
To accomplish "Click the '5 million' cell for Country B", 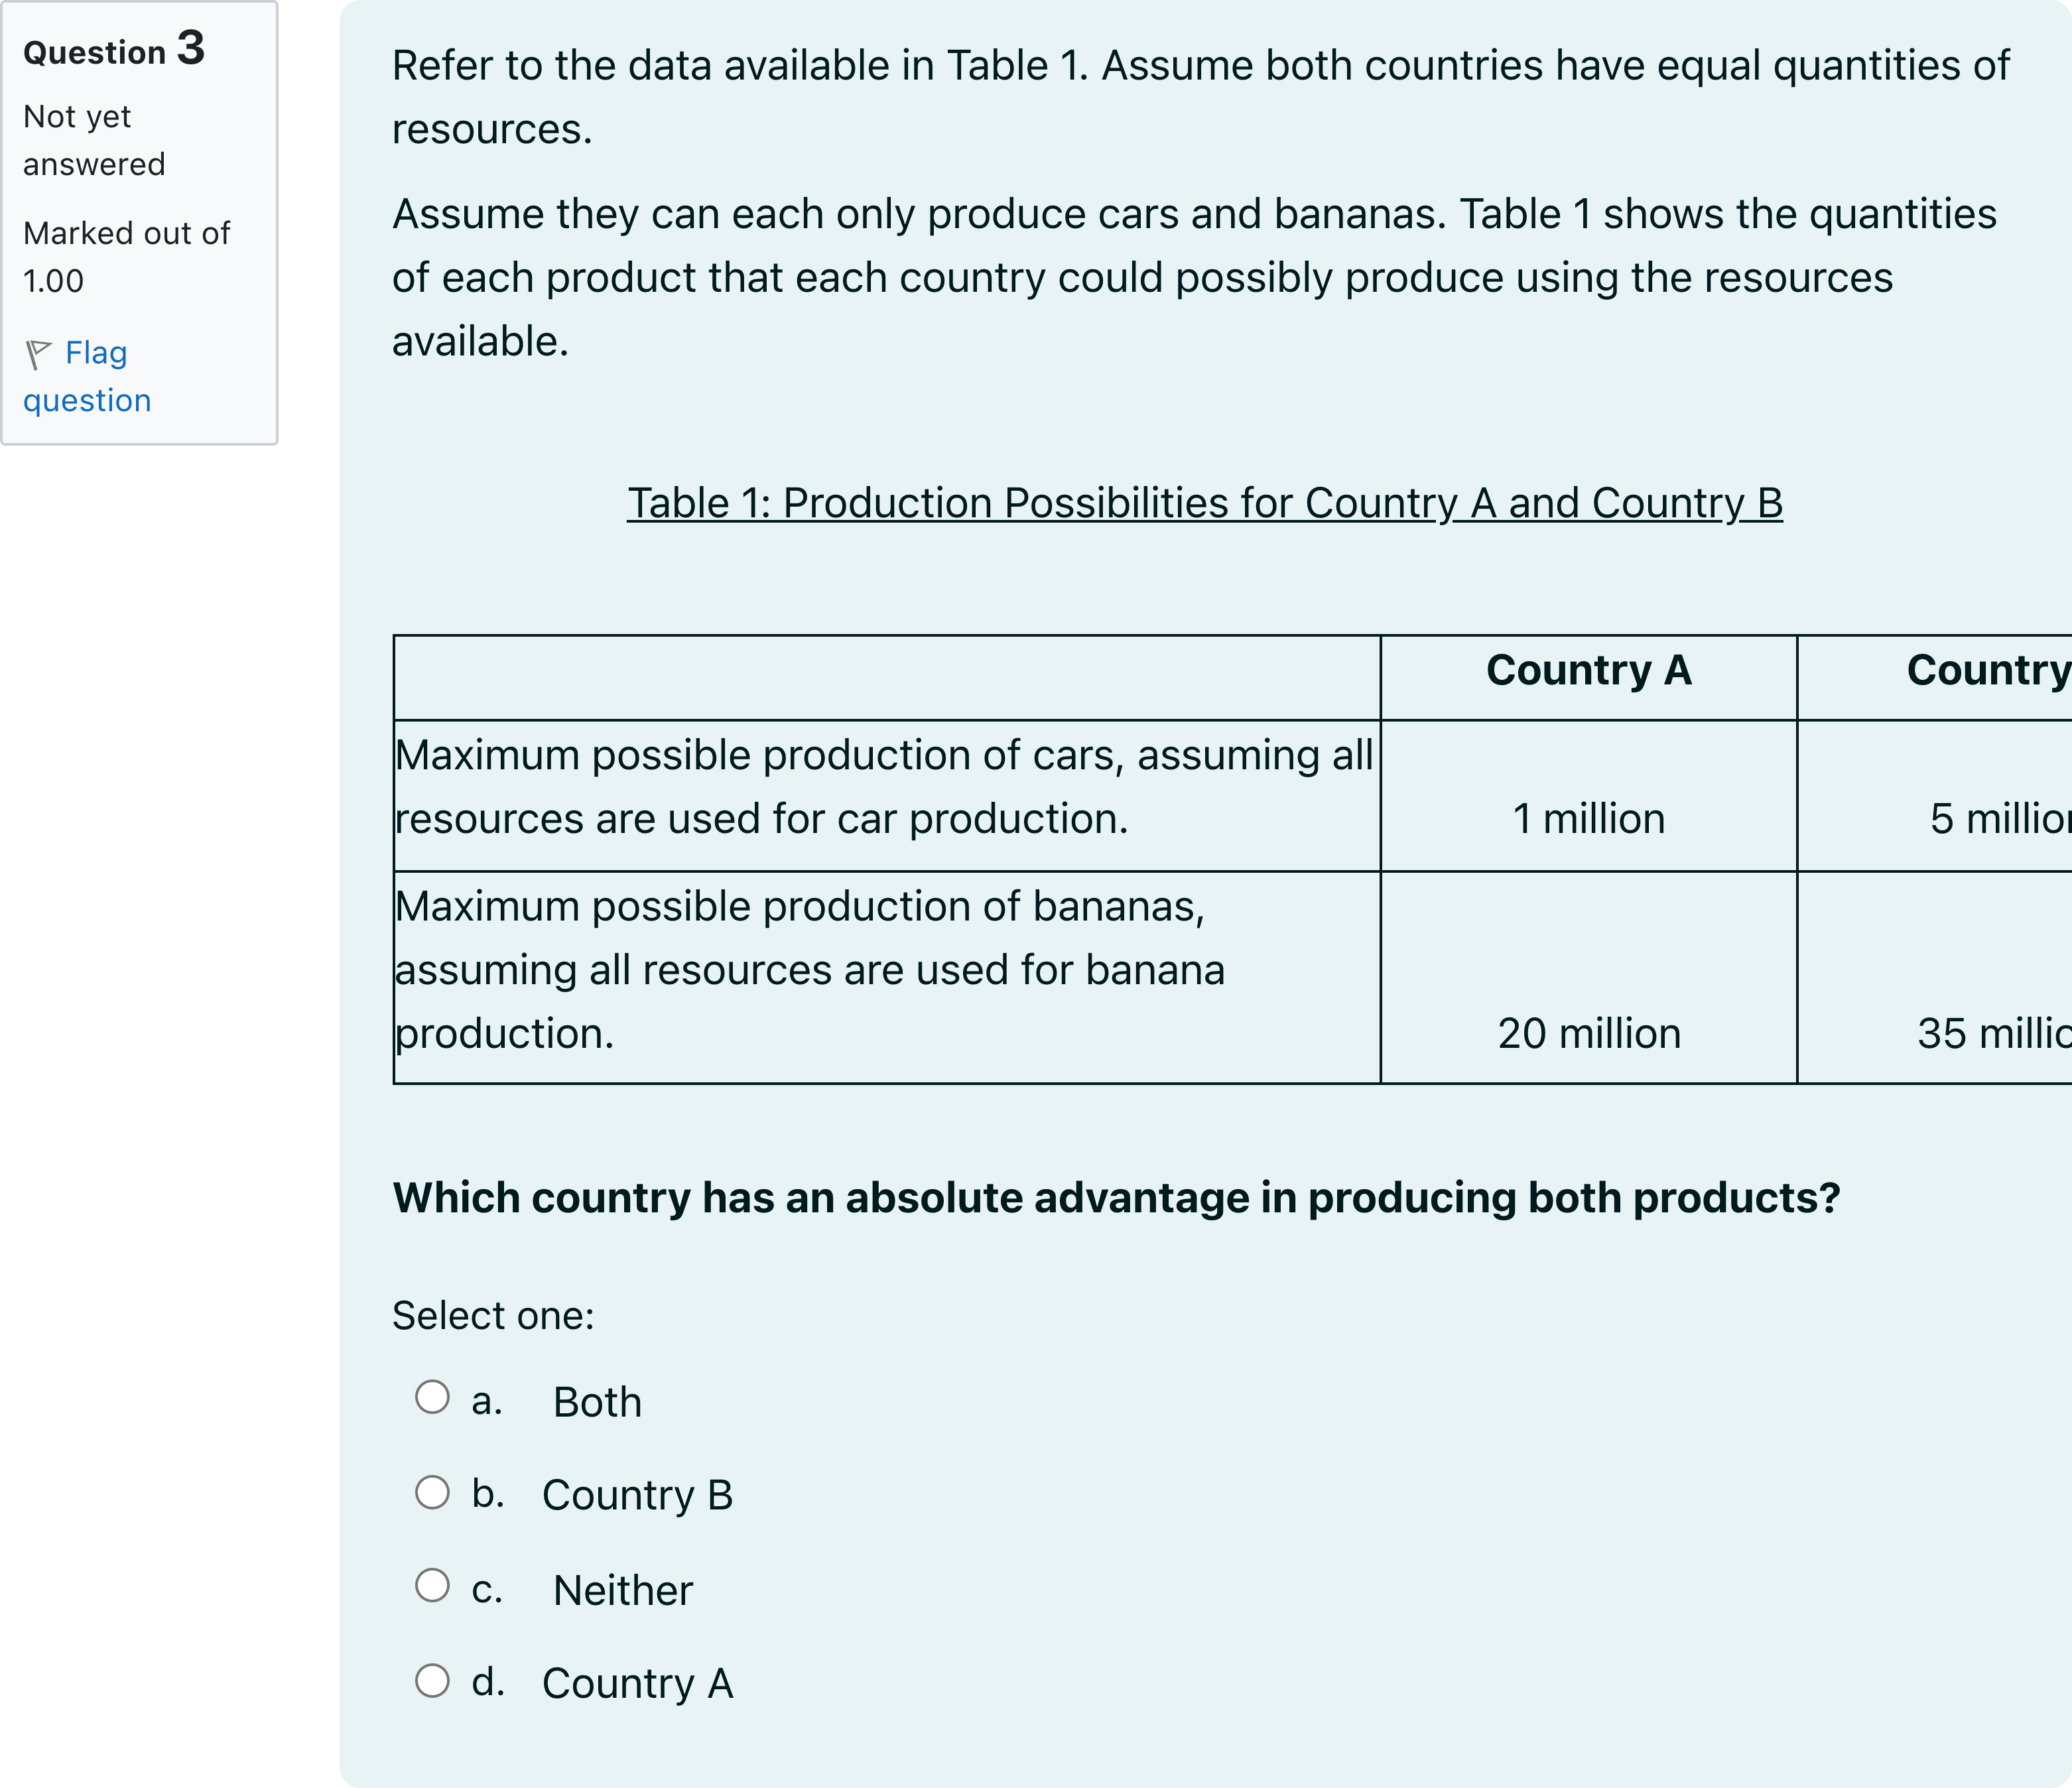I will pos(2000,819).
